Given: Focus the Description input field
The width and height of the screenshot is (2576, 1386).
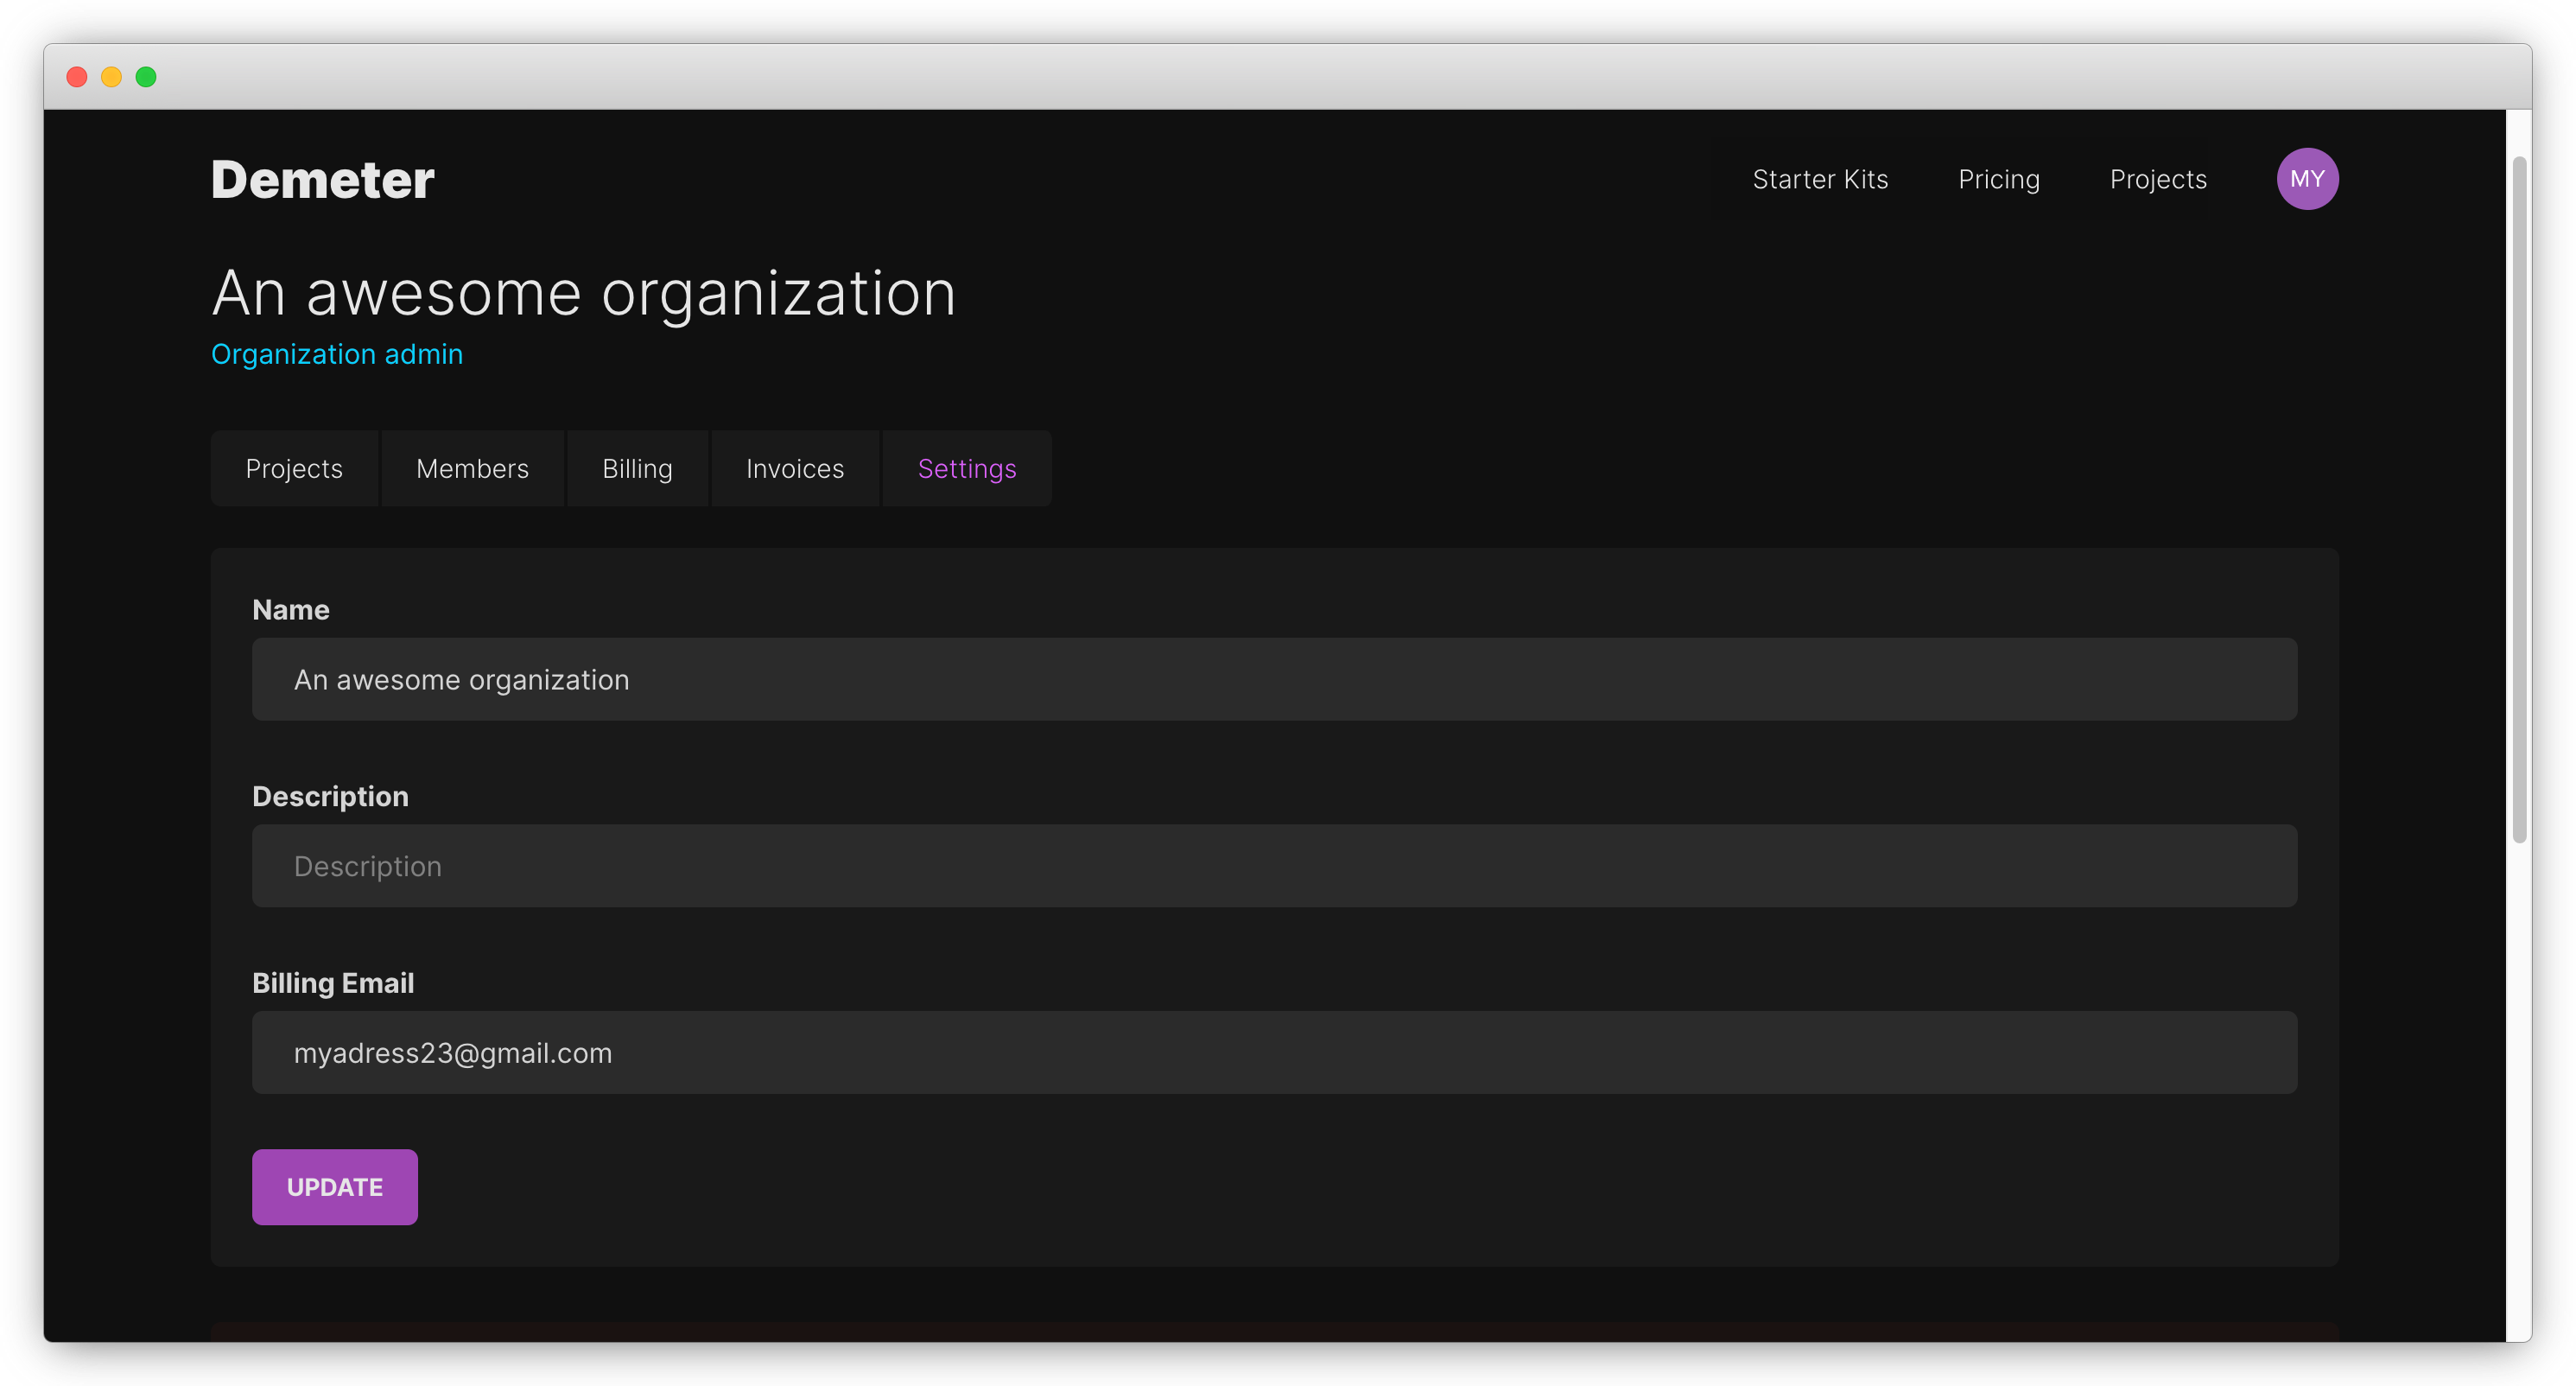Looking at the screenshot, I should pyautogui.click(x=1274, y=866).
